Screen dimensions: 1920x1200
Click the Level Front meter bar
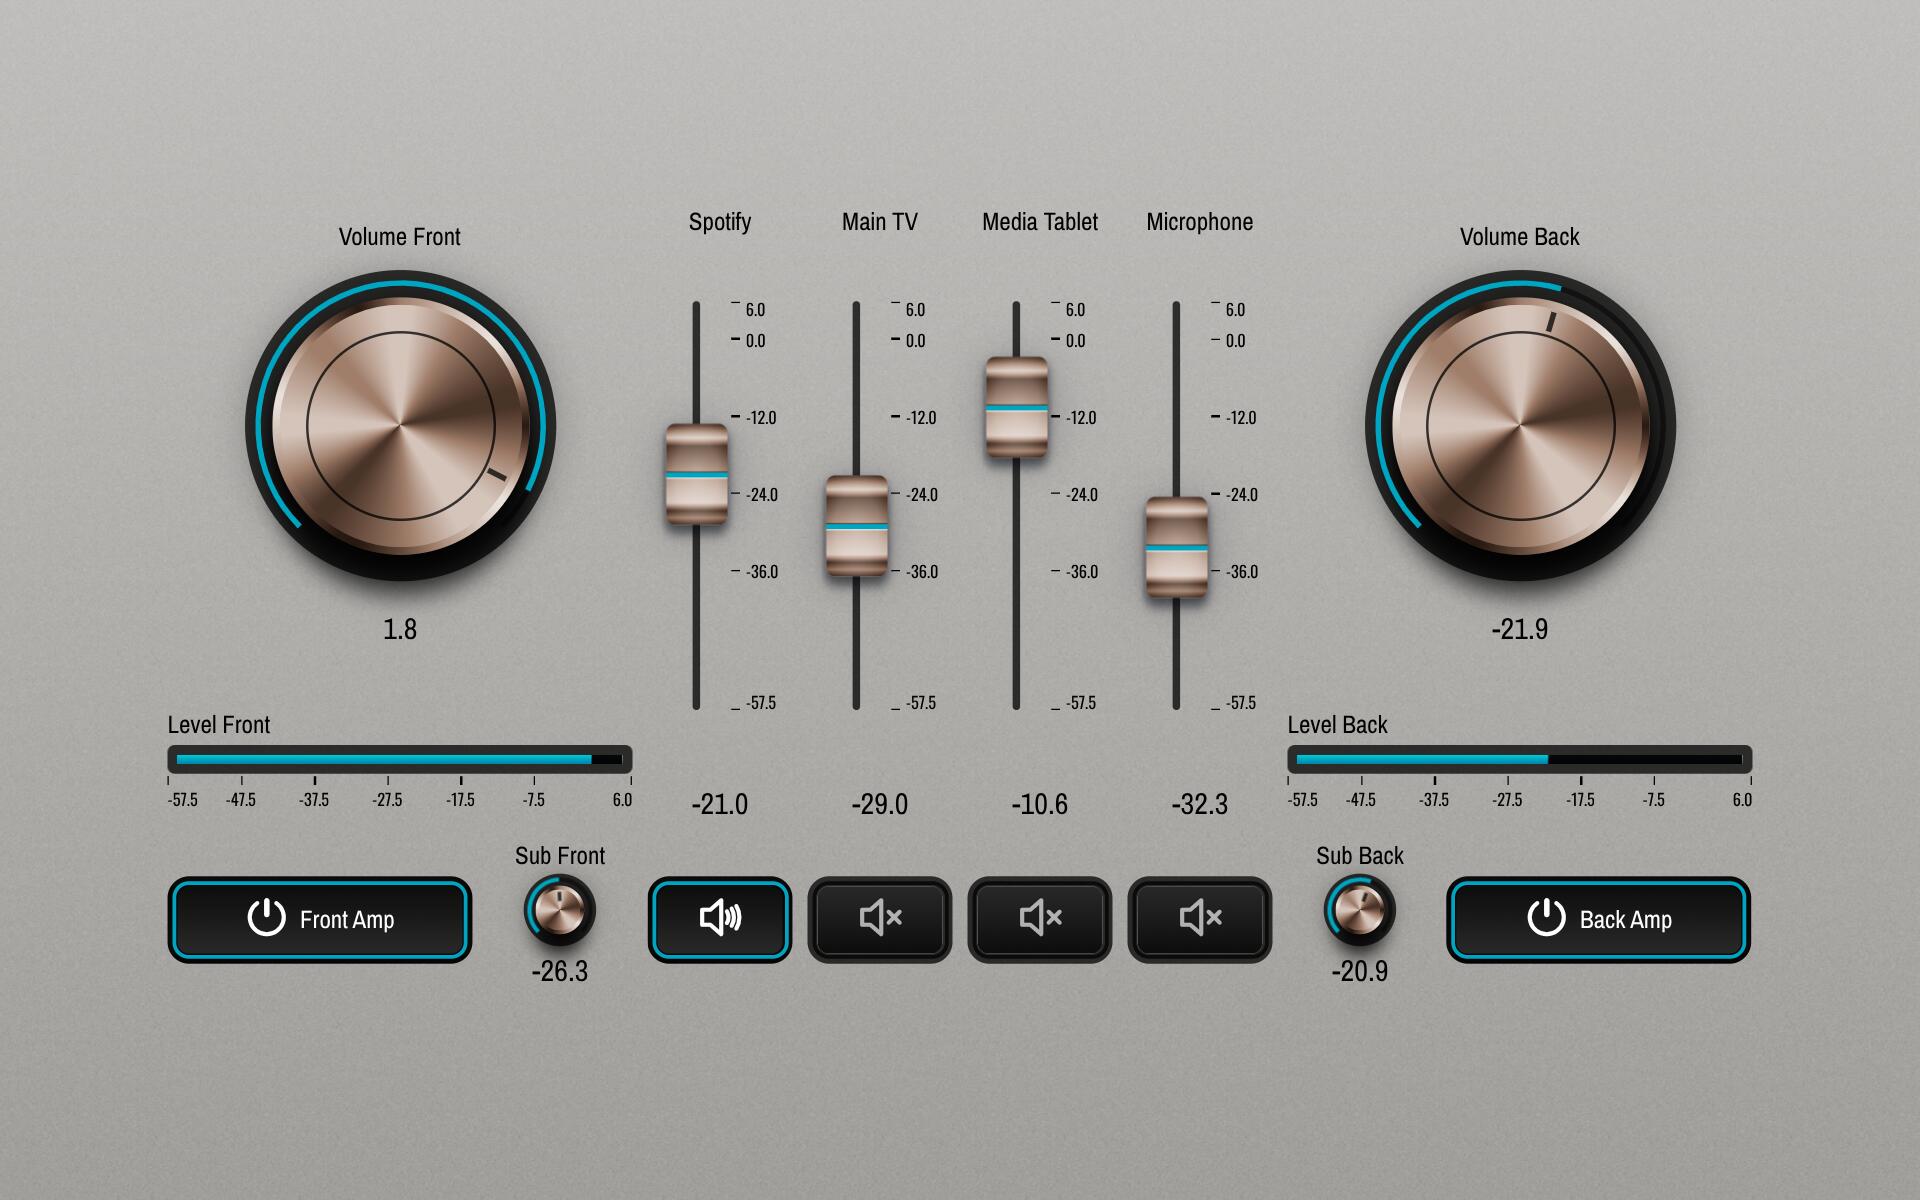399,759
